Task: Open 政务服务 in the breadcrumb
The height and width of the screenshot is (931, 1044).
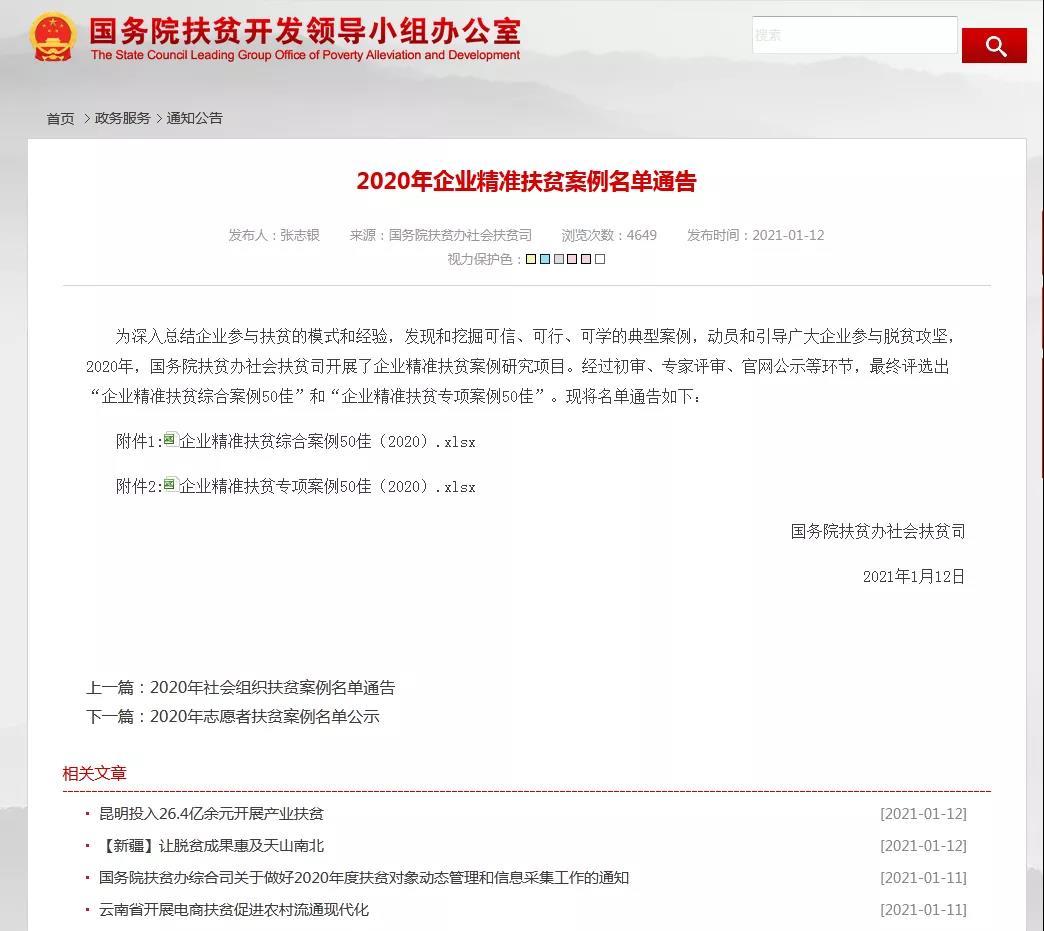Action: (123, 118)
